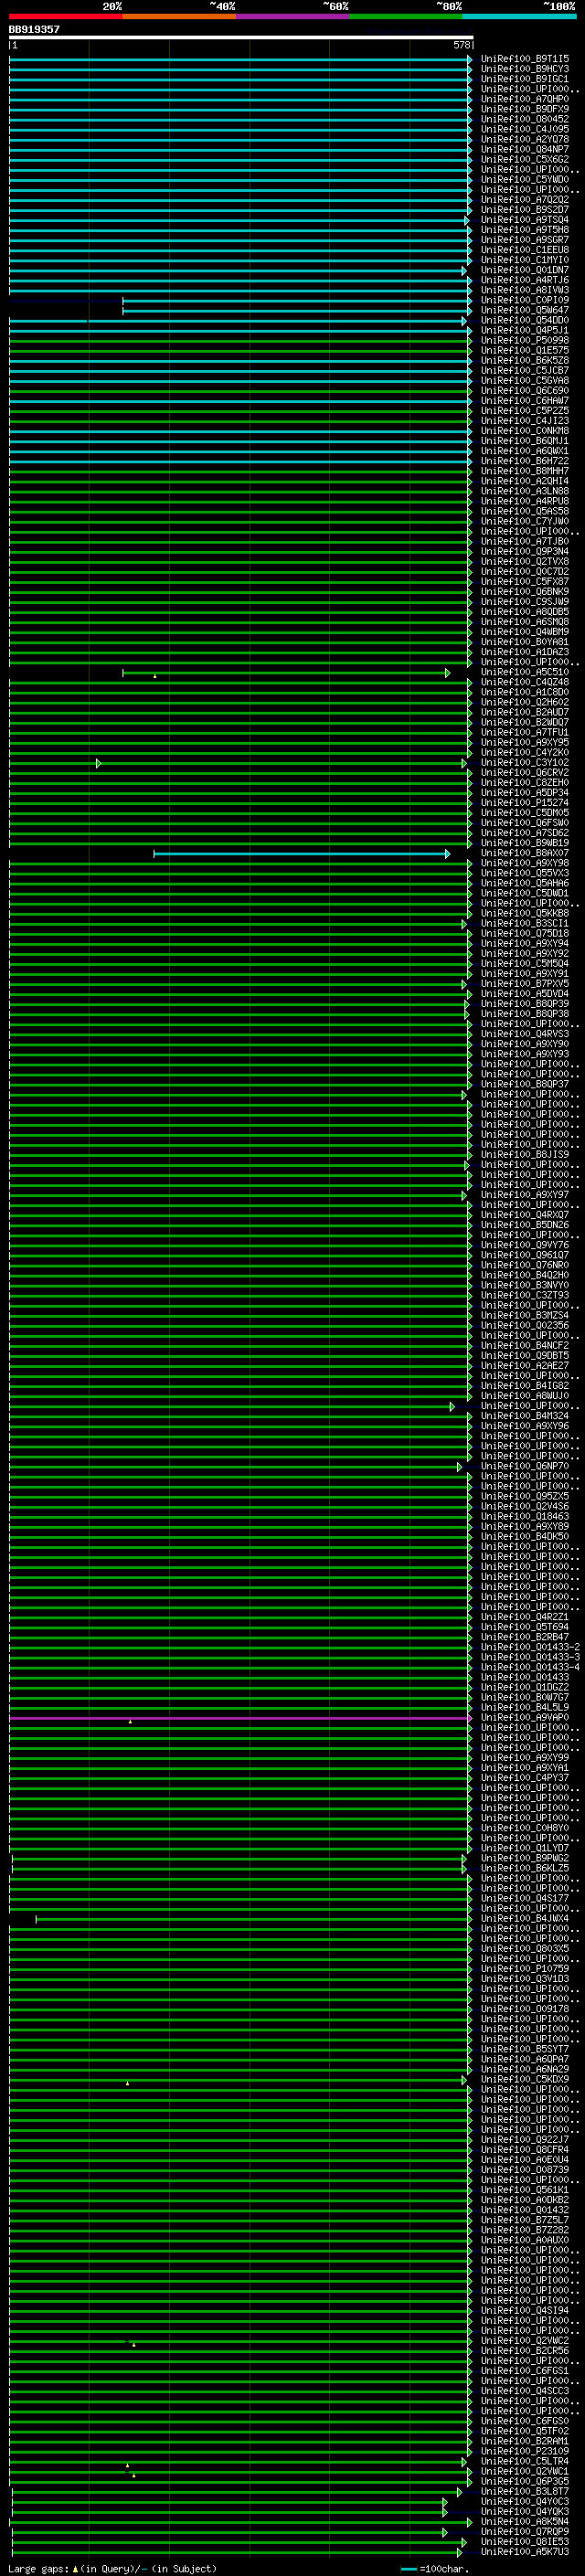Screen dimensions: 585x2576
Task: Select the label UniRef100_B7Z282
Action: [524, 2230]
